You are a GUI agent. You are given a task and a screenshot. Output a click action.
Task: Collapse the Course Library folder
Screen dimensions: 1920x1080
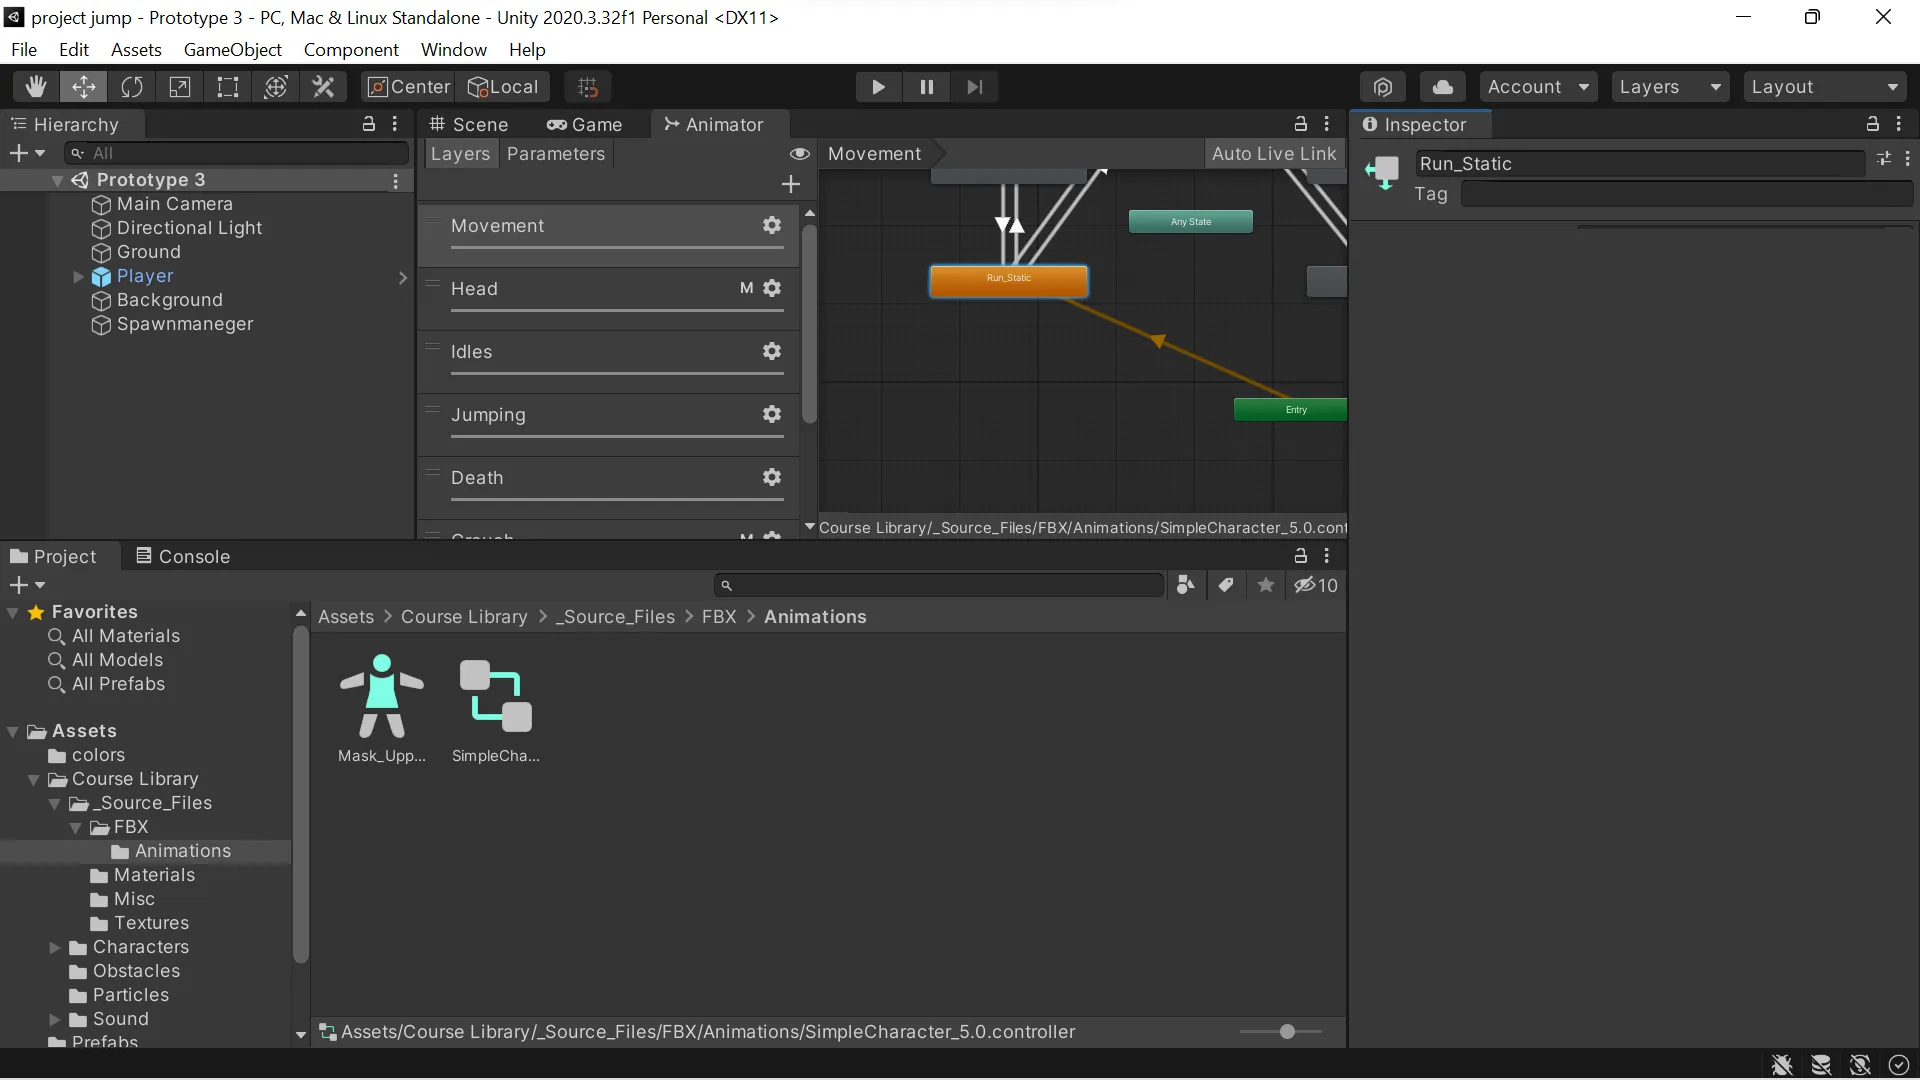tap(34, 780)
